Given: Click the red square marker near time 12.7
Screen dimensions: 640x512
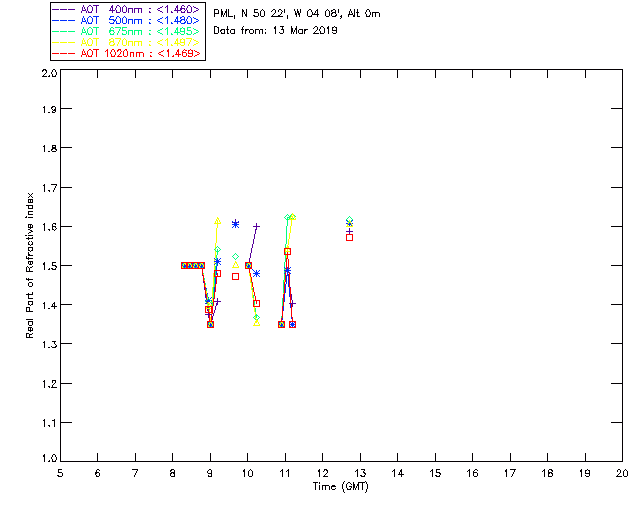Looking at the screenshot, I should [x=349, y=237].
